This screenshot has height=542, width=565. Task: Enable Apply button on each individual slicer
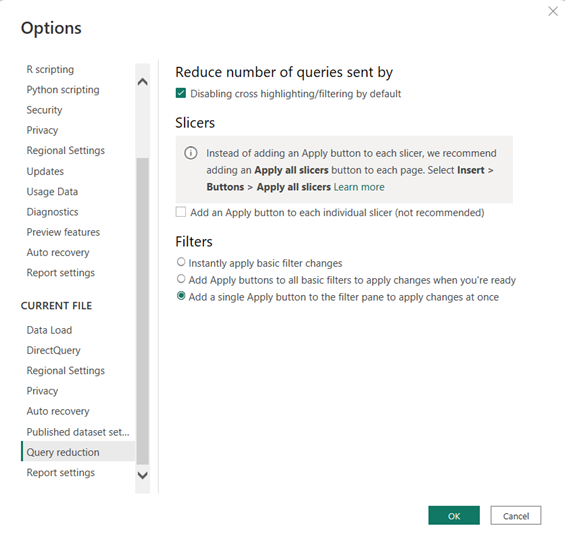181,212
